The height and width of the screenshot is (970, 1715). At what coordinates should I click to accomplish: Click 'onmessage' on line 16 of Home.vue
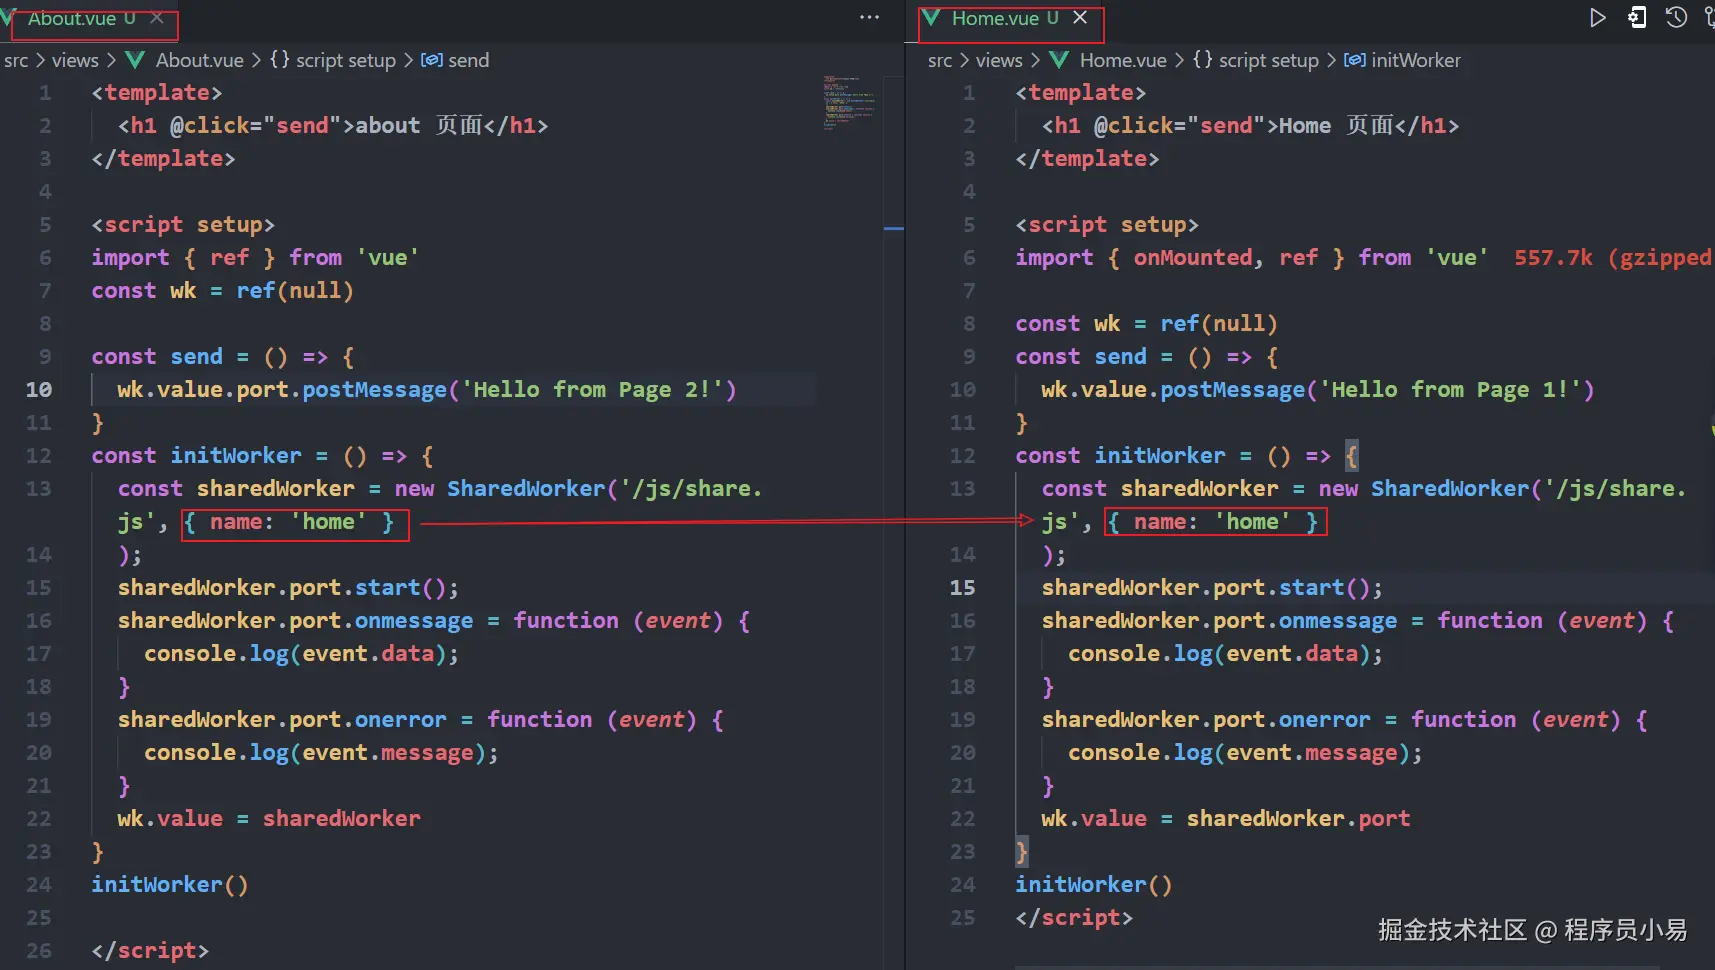1338,621
